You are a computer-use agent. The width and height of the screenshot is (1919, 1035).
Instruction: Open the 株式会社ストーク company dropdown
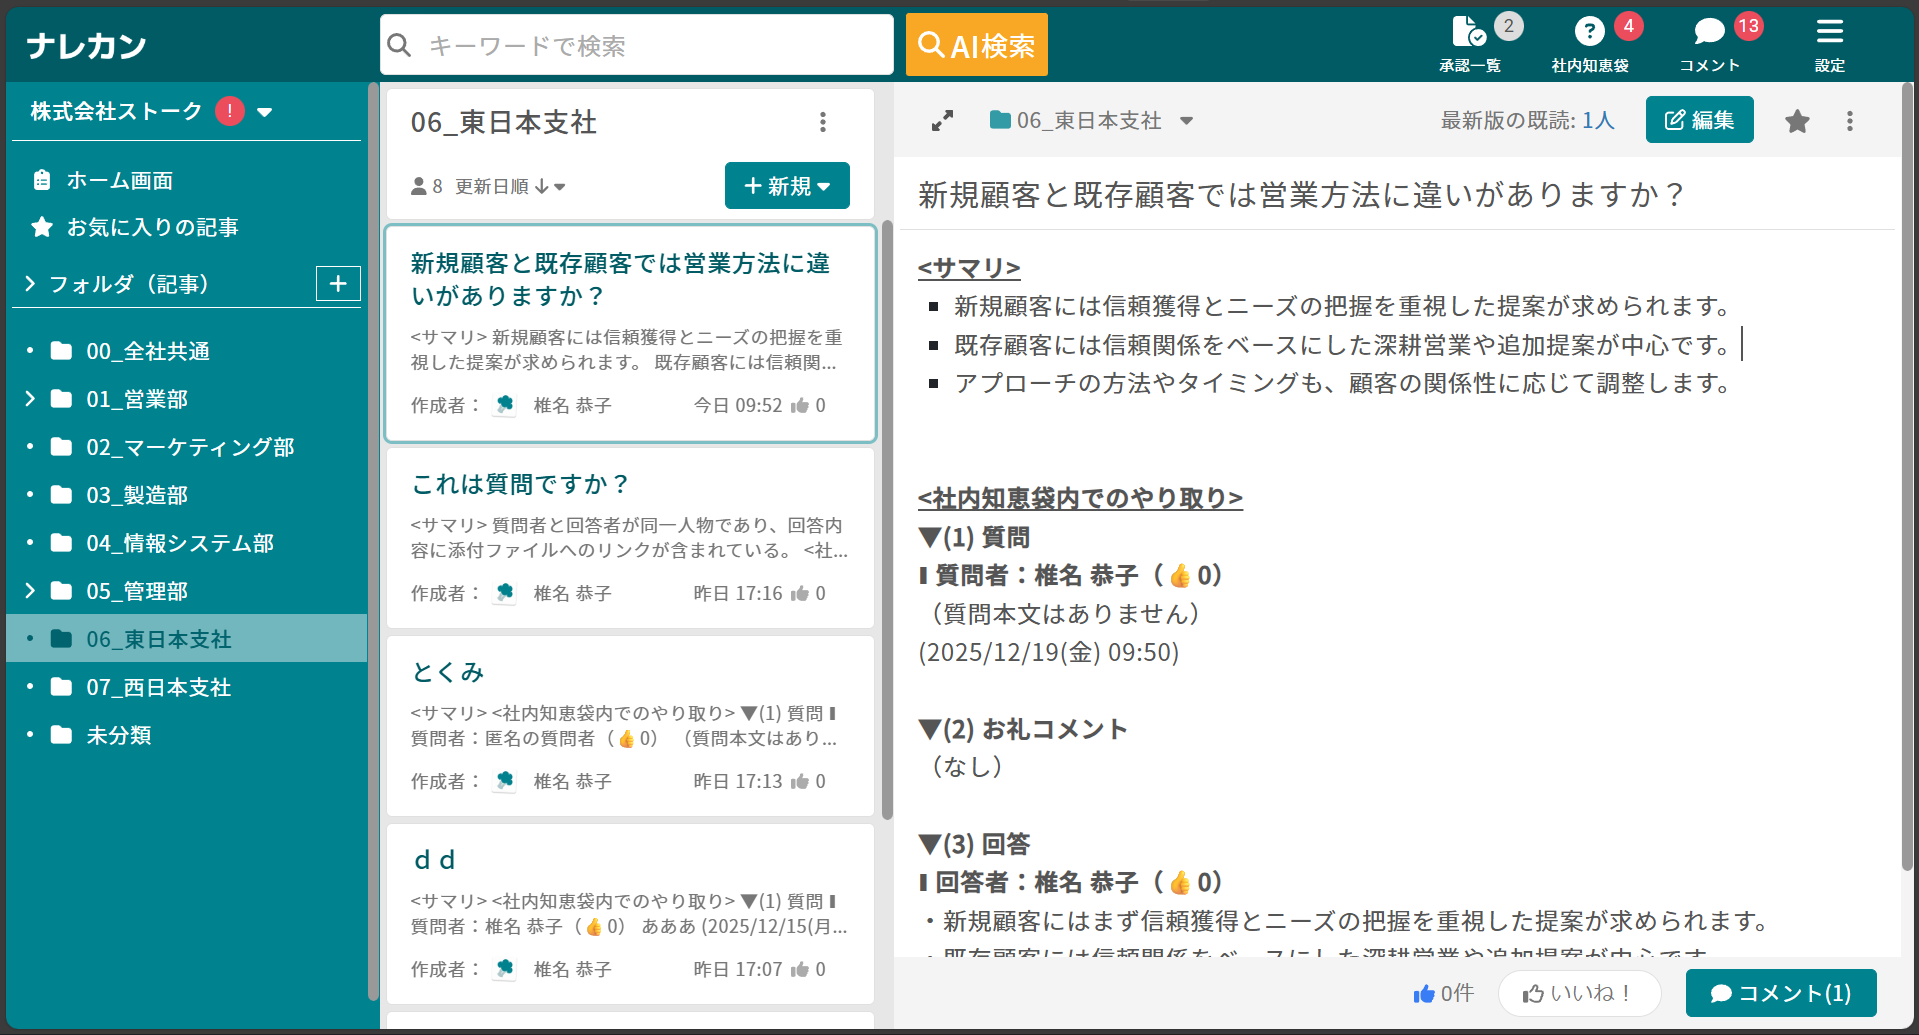click(264, 111)
